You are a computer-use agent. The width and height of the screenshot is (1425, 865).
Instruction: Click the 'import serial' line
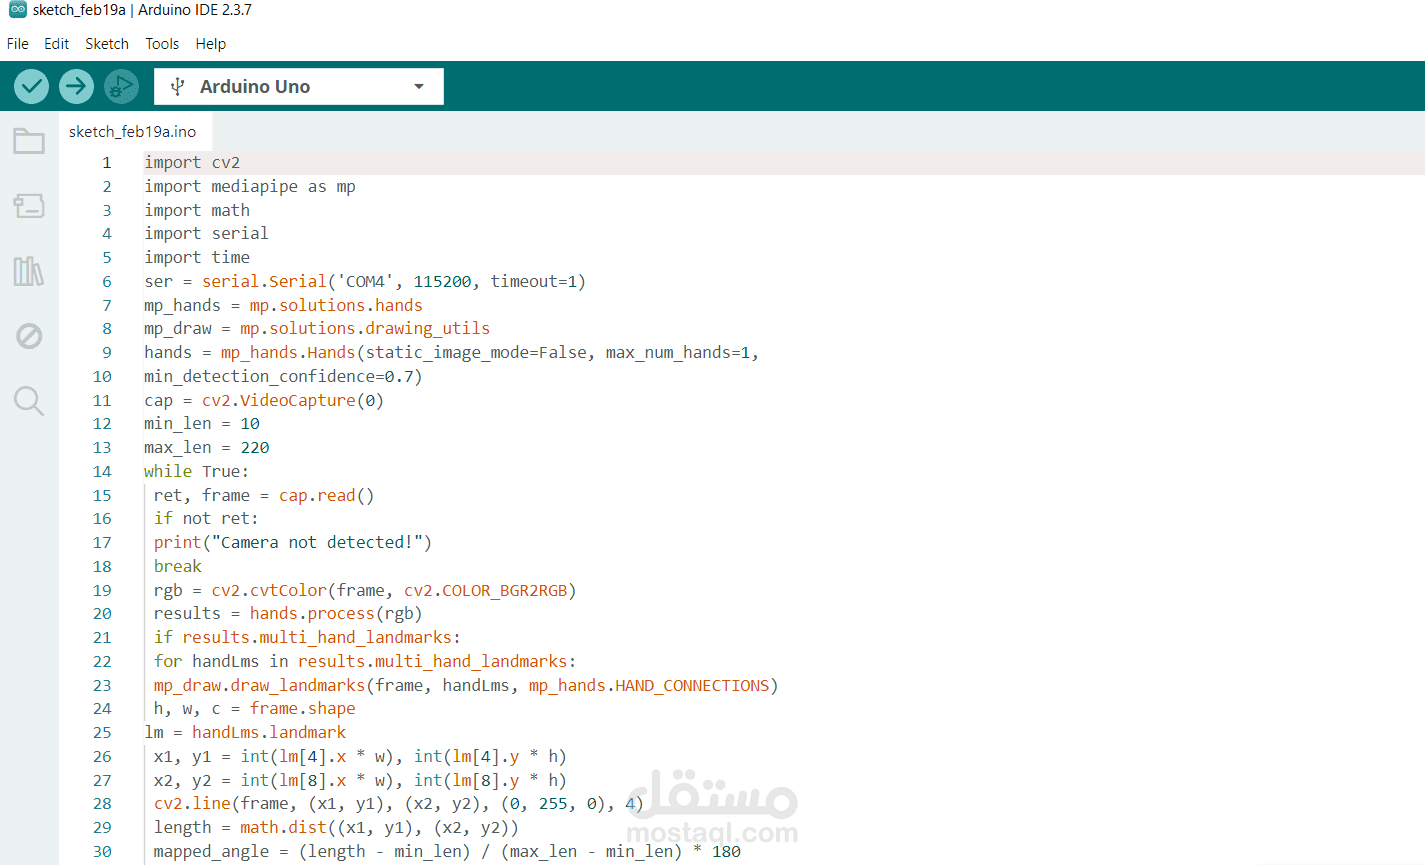click(x=206, y=234)
